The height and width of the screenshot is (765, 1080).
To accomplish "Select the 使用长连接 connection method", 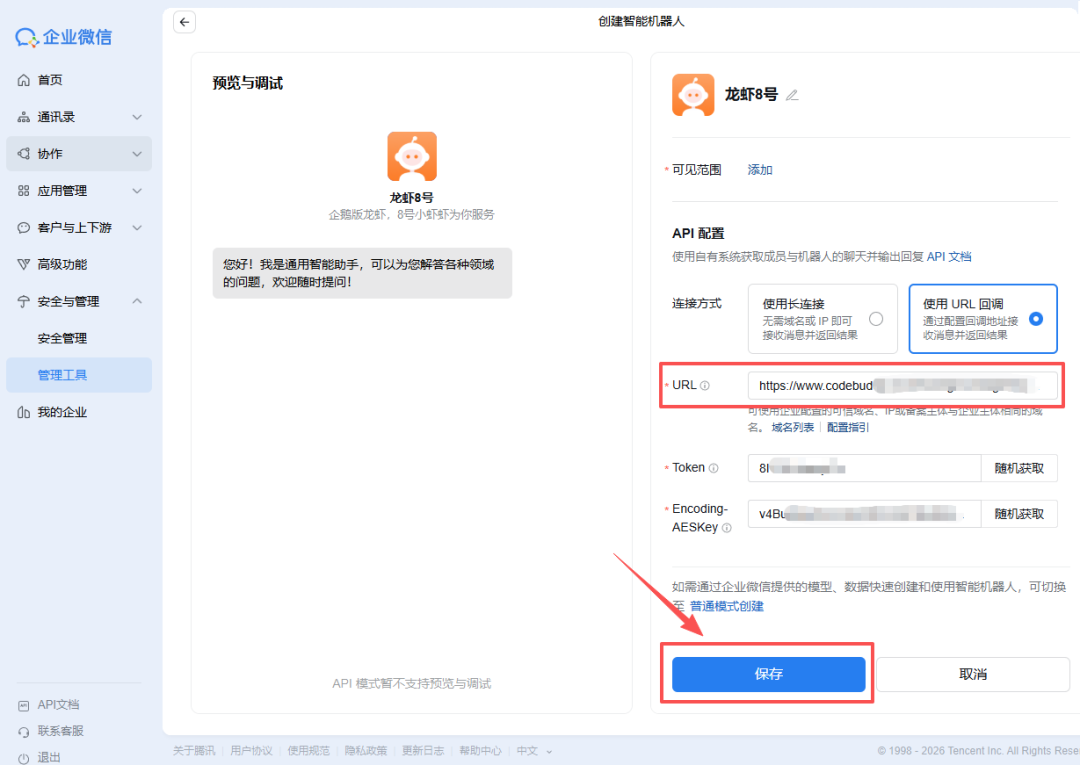I will pyautogui.click(x=822, y=320).
